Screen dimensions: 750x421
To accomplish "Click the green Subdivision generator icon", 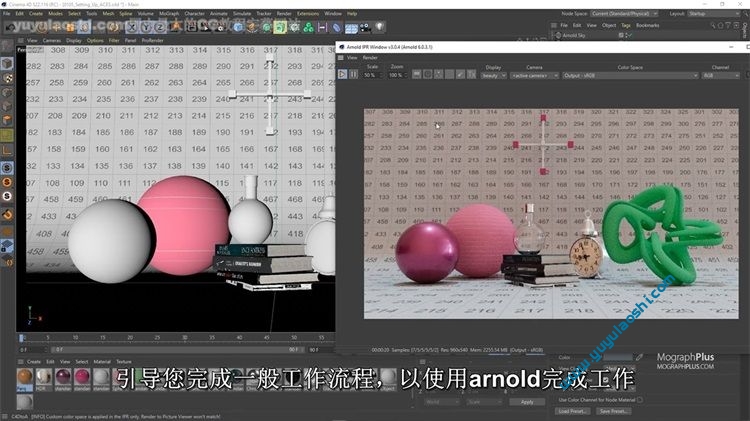I will tap(266, 27).
